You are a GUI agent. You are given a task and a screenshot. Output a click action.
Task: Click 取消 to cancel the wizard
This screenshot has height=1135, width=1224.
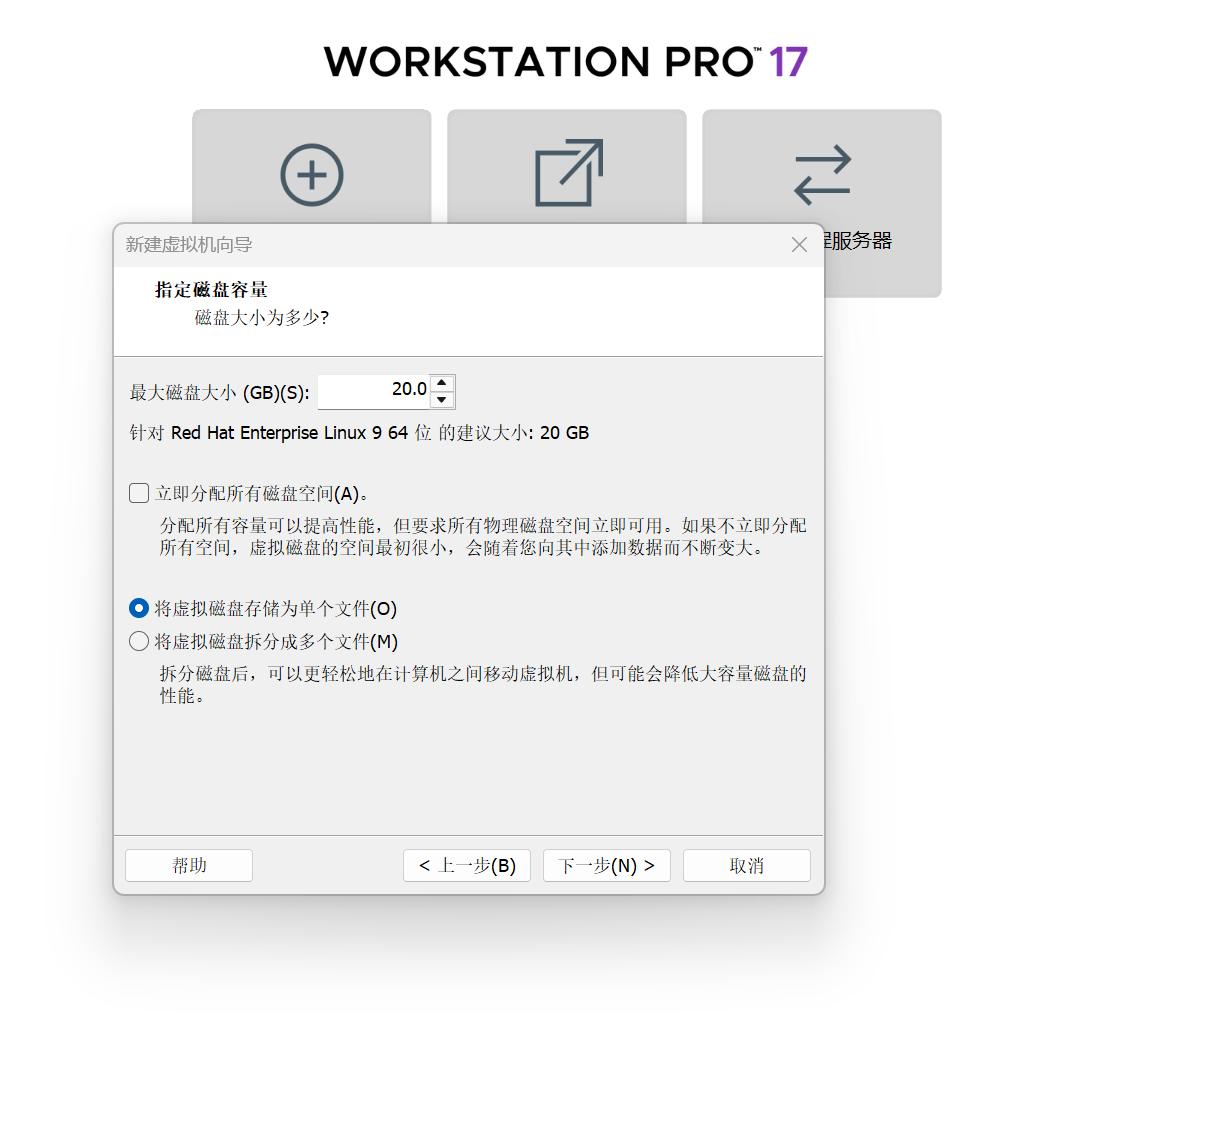pyautogui.click(x=746, y=865)
